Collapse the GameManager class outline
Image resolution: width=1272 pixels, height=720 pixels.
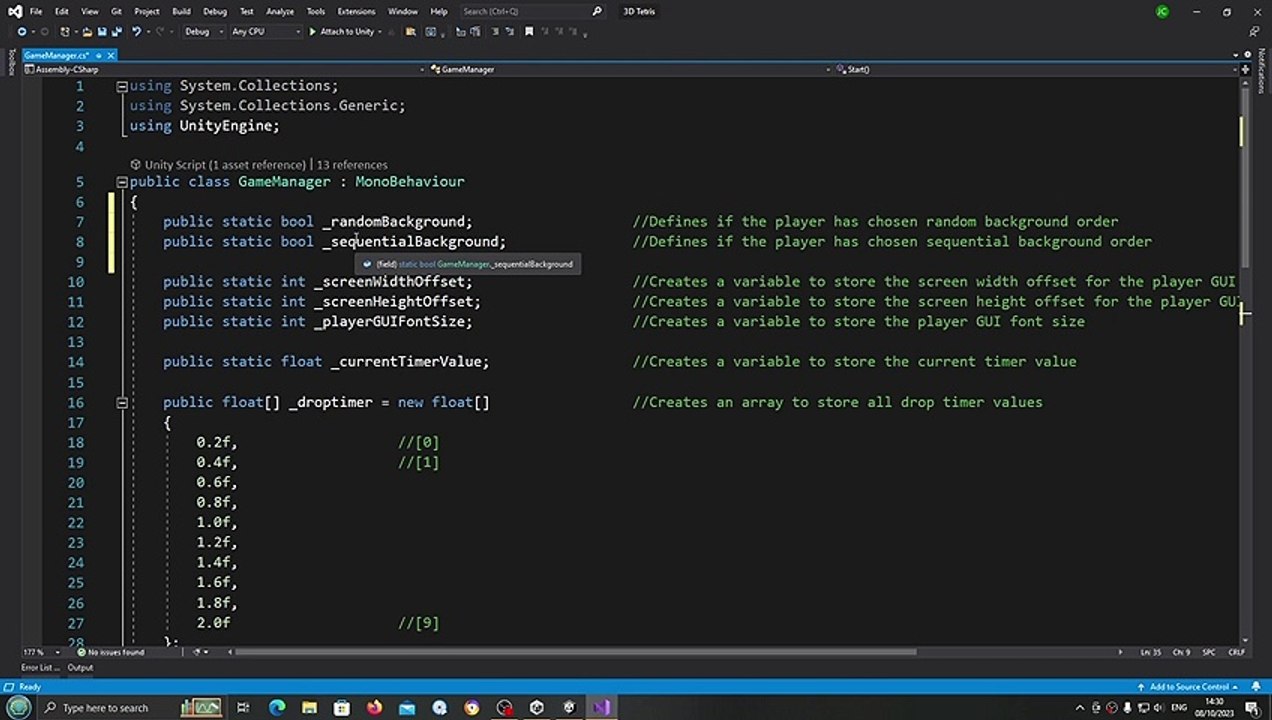click(x=122, y=182)
